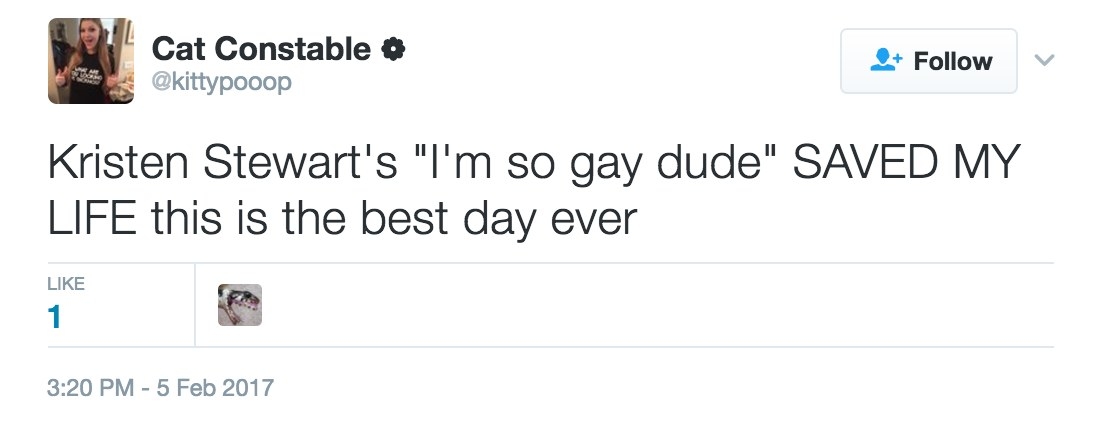Click the black shirt in the profile picture
Image resolution: width=1100 pixels, height=432 pixels.
click(x=90, y=84)
